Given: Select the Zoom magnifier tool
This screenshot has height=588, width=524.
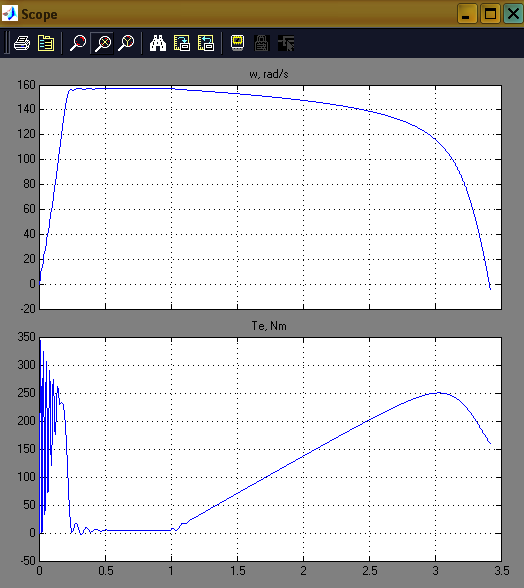Looking at the screenshot, I should pyautogui.click(x=78, y=44).
